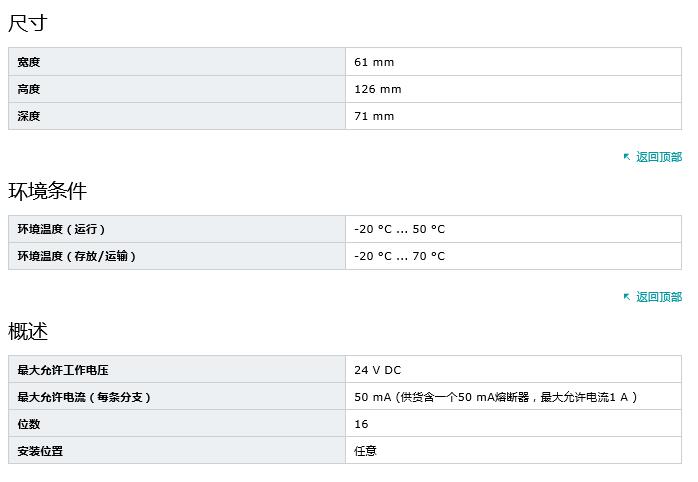Click the 位数 value 16
The width and height of the screenshot is (698, 482).
361,424
